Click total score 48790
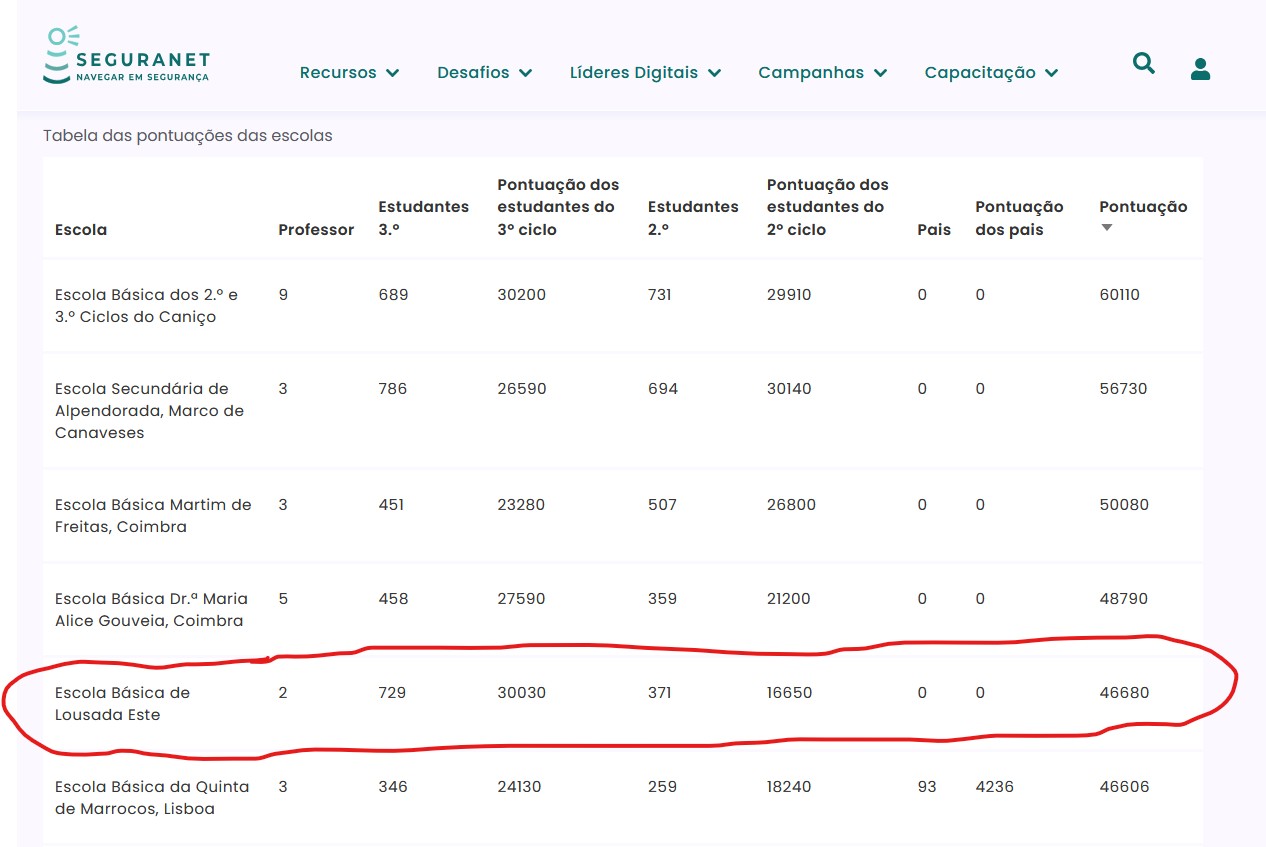The height and width of the screenshot is (847, 1266). pyautogui.click(x=1123, y=599)
